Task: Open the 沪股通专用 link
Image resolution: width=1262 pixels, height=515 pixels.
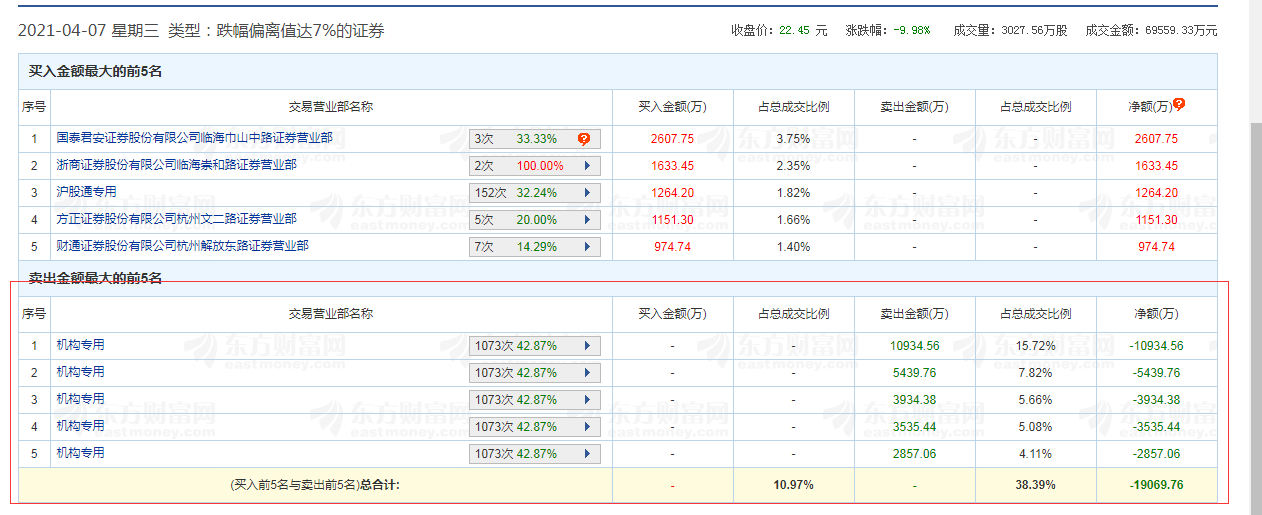Action: 86,192
